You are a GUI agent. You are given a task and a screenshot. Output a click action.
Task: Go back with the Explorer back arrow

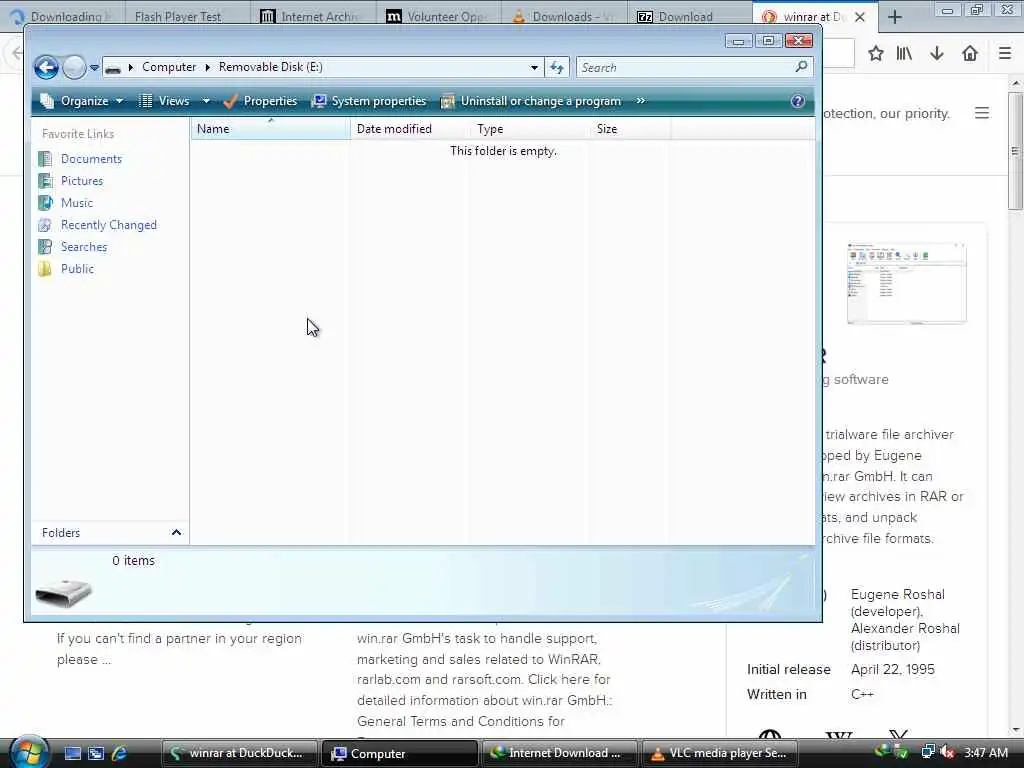(46, 67)
